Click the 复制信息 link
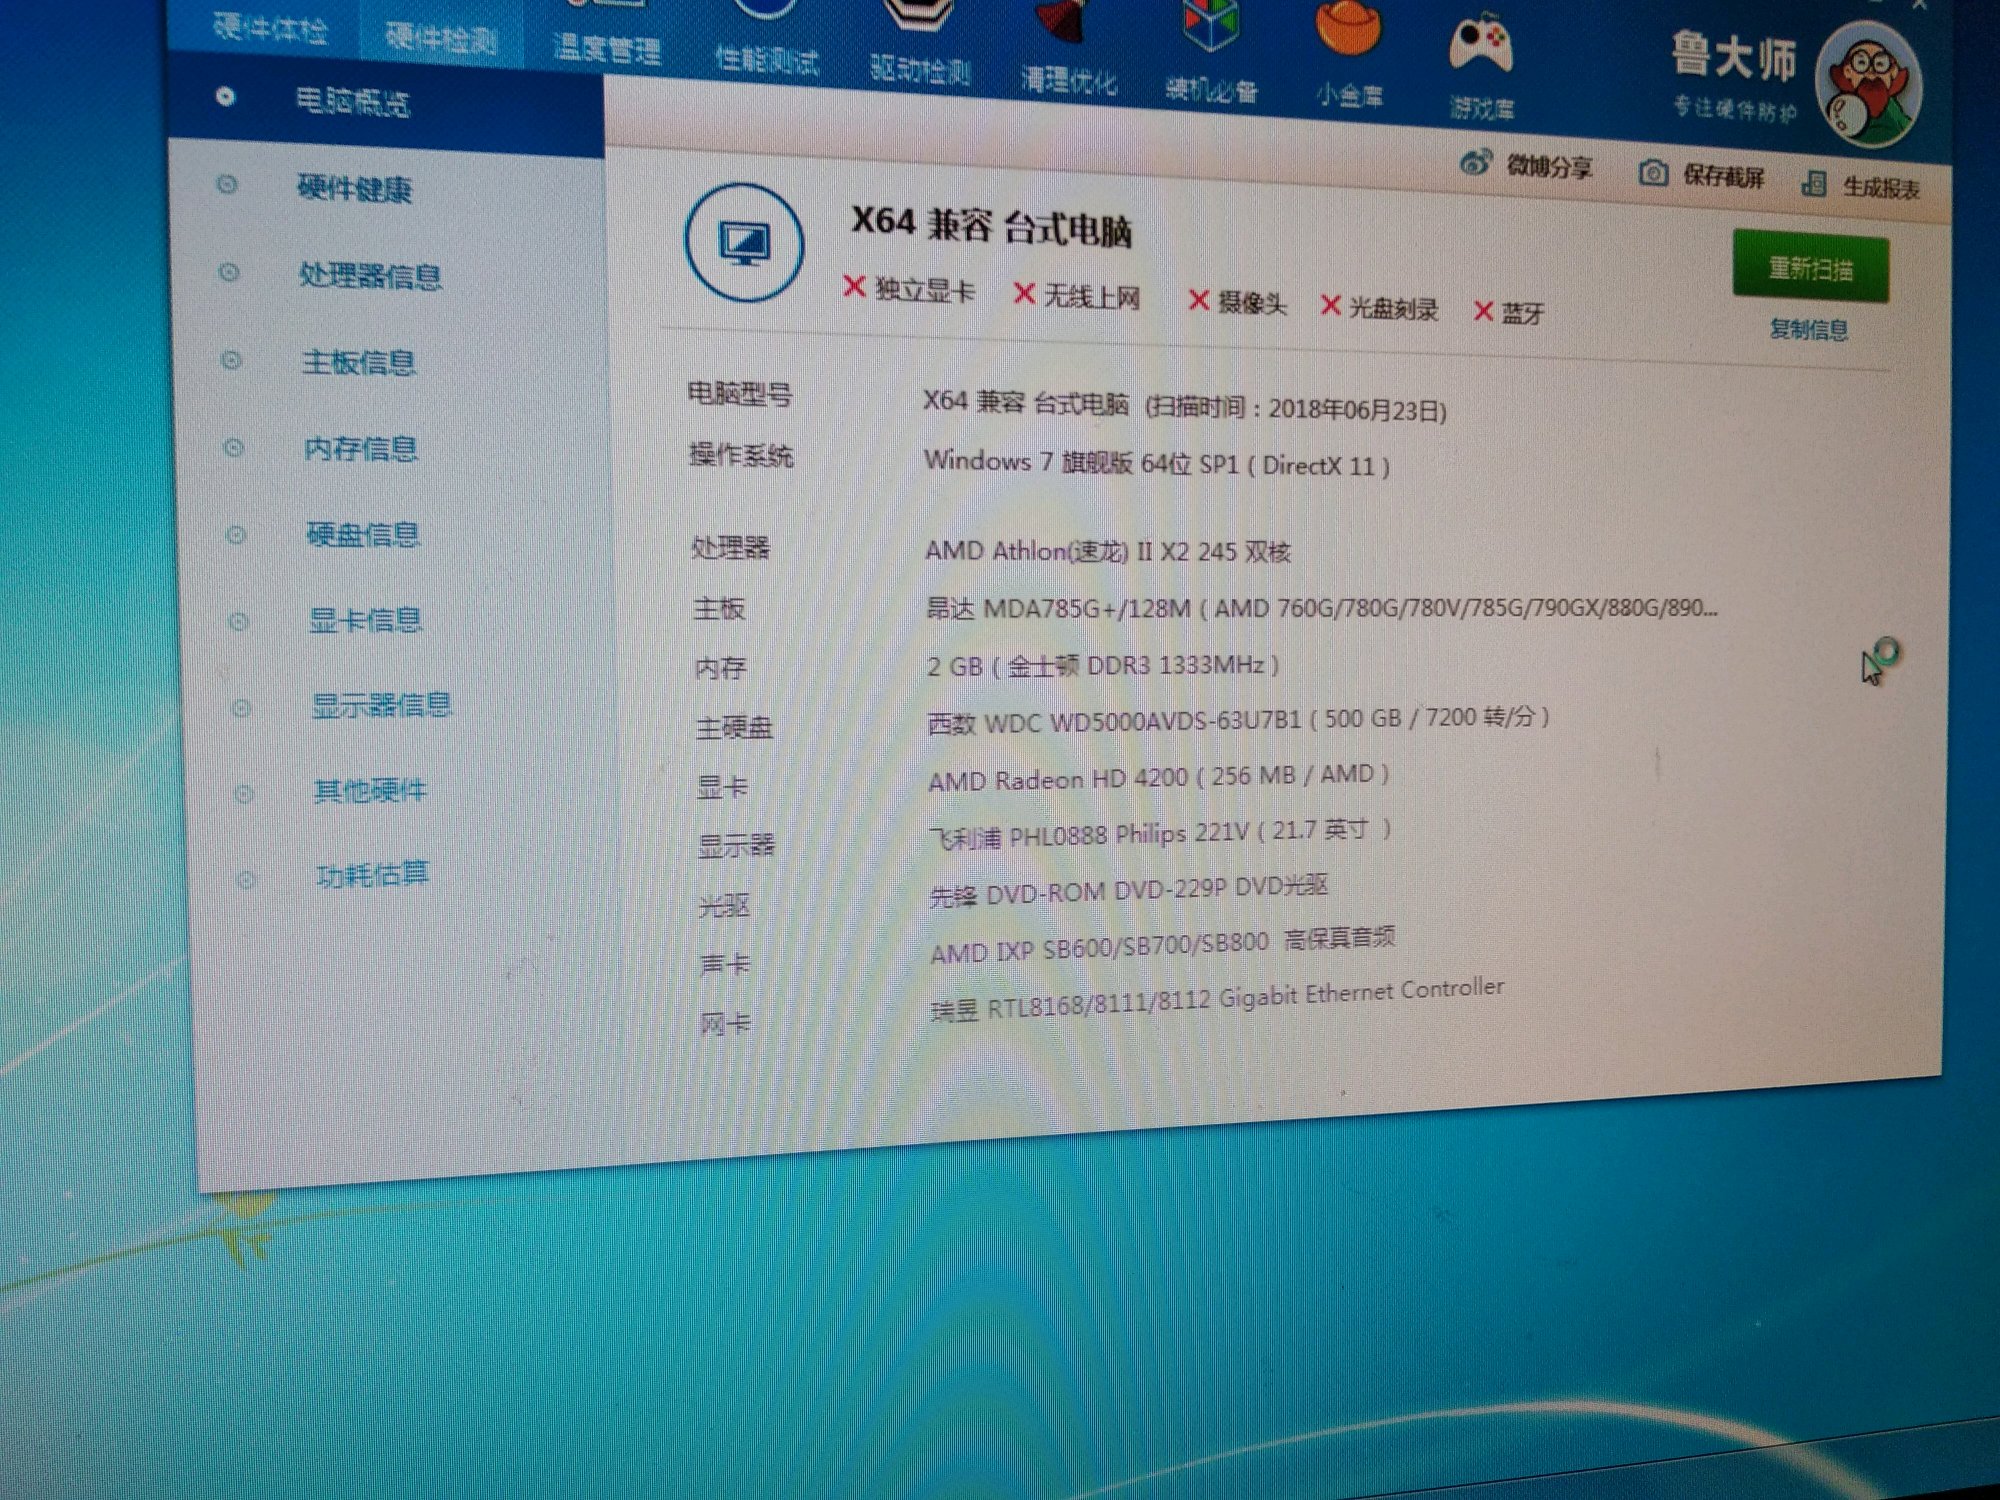Viewport: 2000px width, 1500px height. click(1808, 329)
